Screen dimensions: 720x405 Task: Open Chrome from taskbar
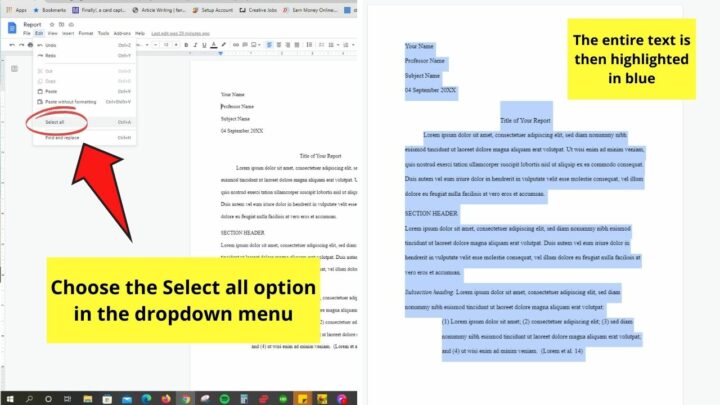coord(186,399)
